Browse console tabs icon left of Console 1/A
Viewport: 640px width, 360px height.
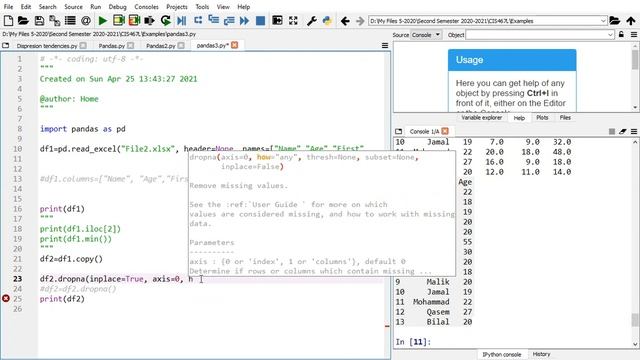(x=399, y=131)
